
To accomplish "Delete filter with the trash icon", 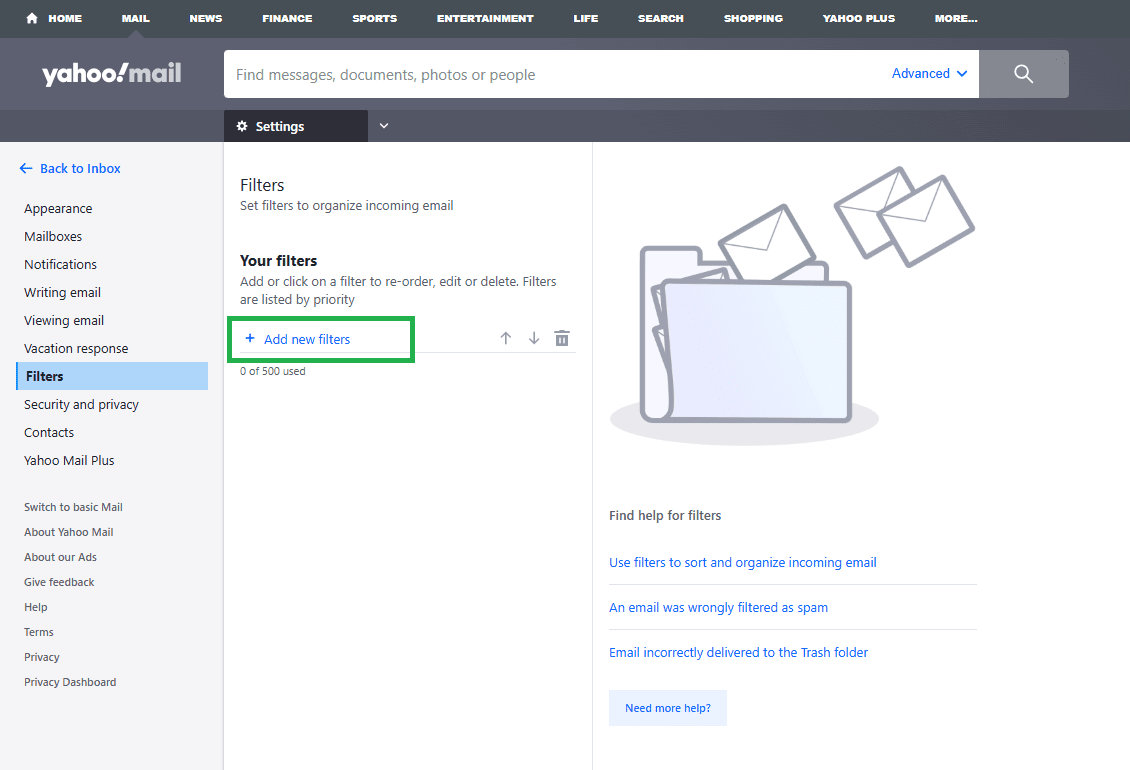I will [x=562, y=338].
